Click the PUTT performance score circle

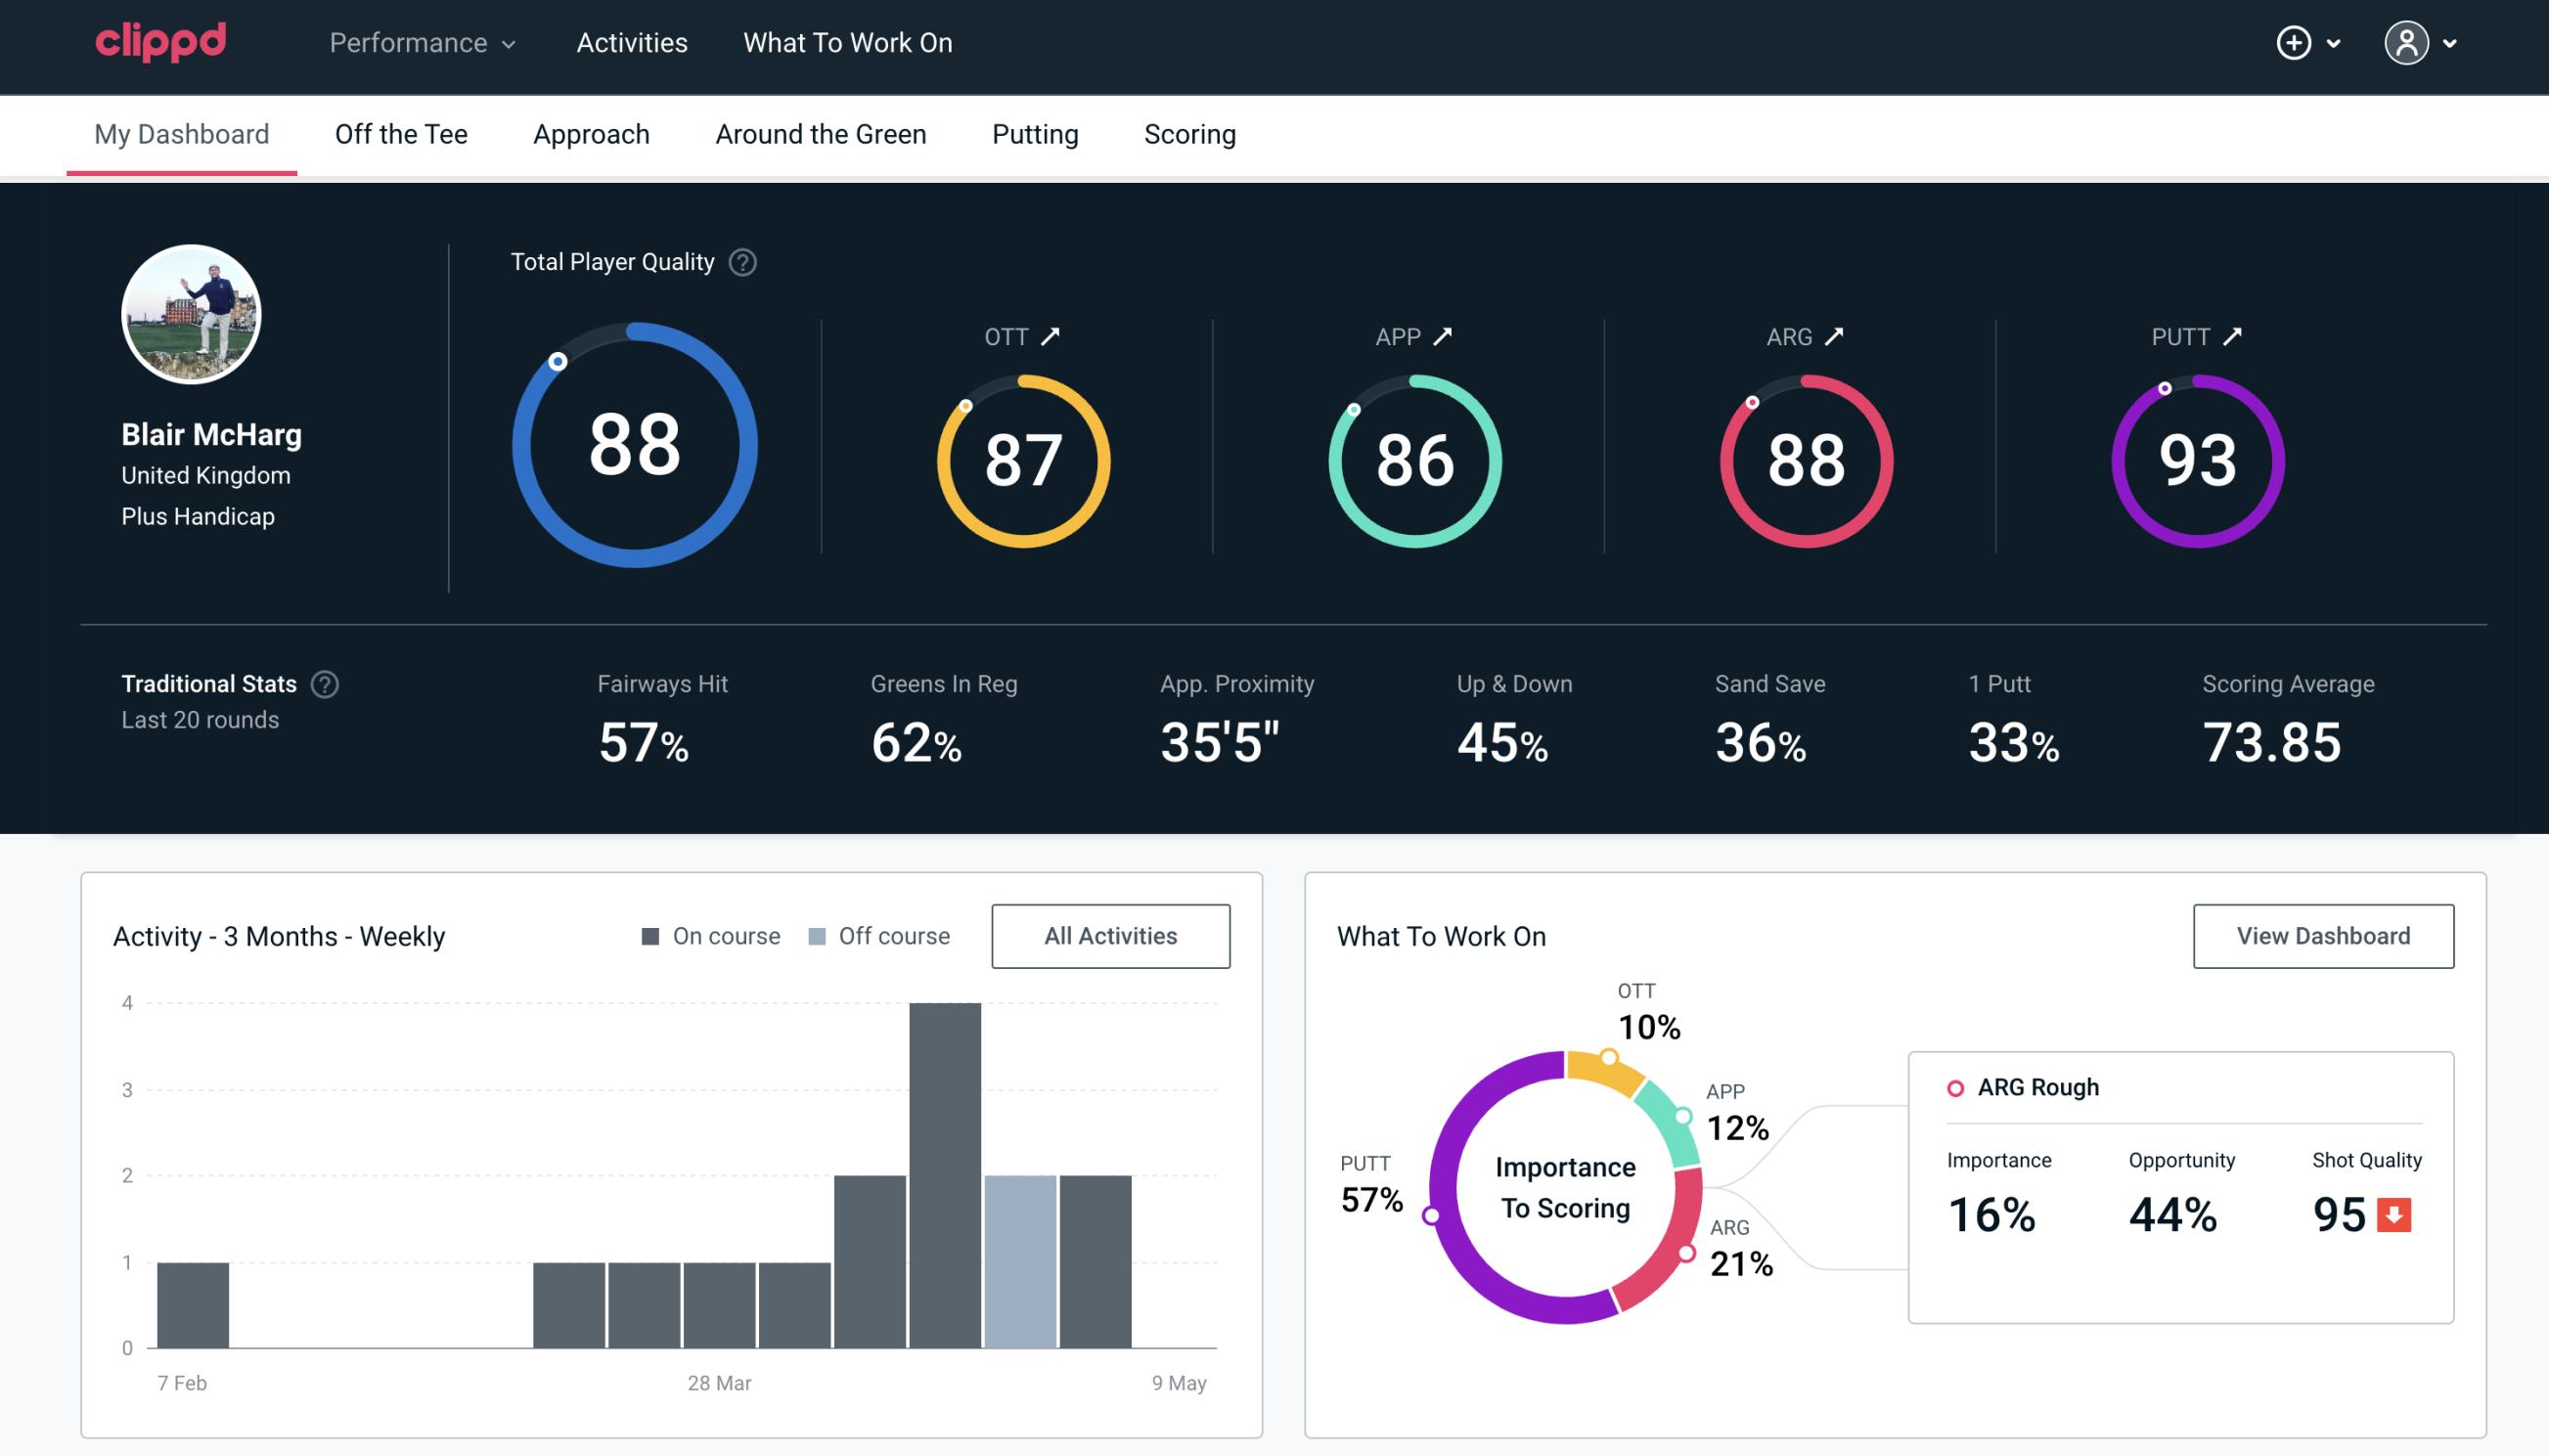click(x=2197, y=459)
